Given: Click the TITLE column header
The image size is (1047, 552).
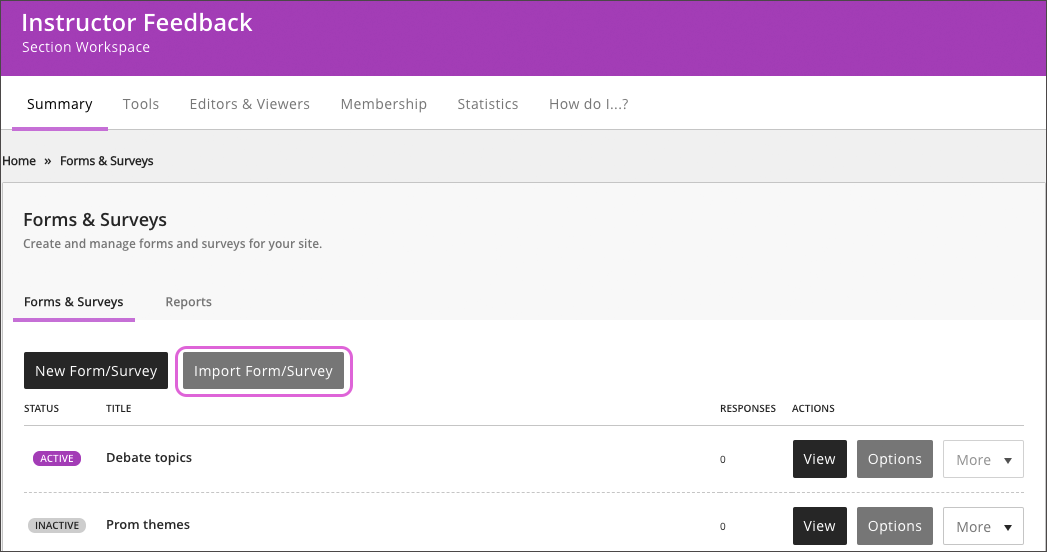Looking at the screenshot, I should [x=118, y=408].
